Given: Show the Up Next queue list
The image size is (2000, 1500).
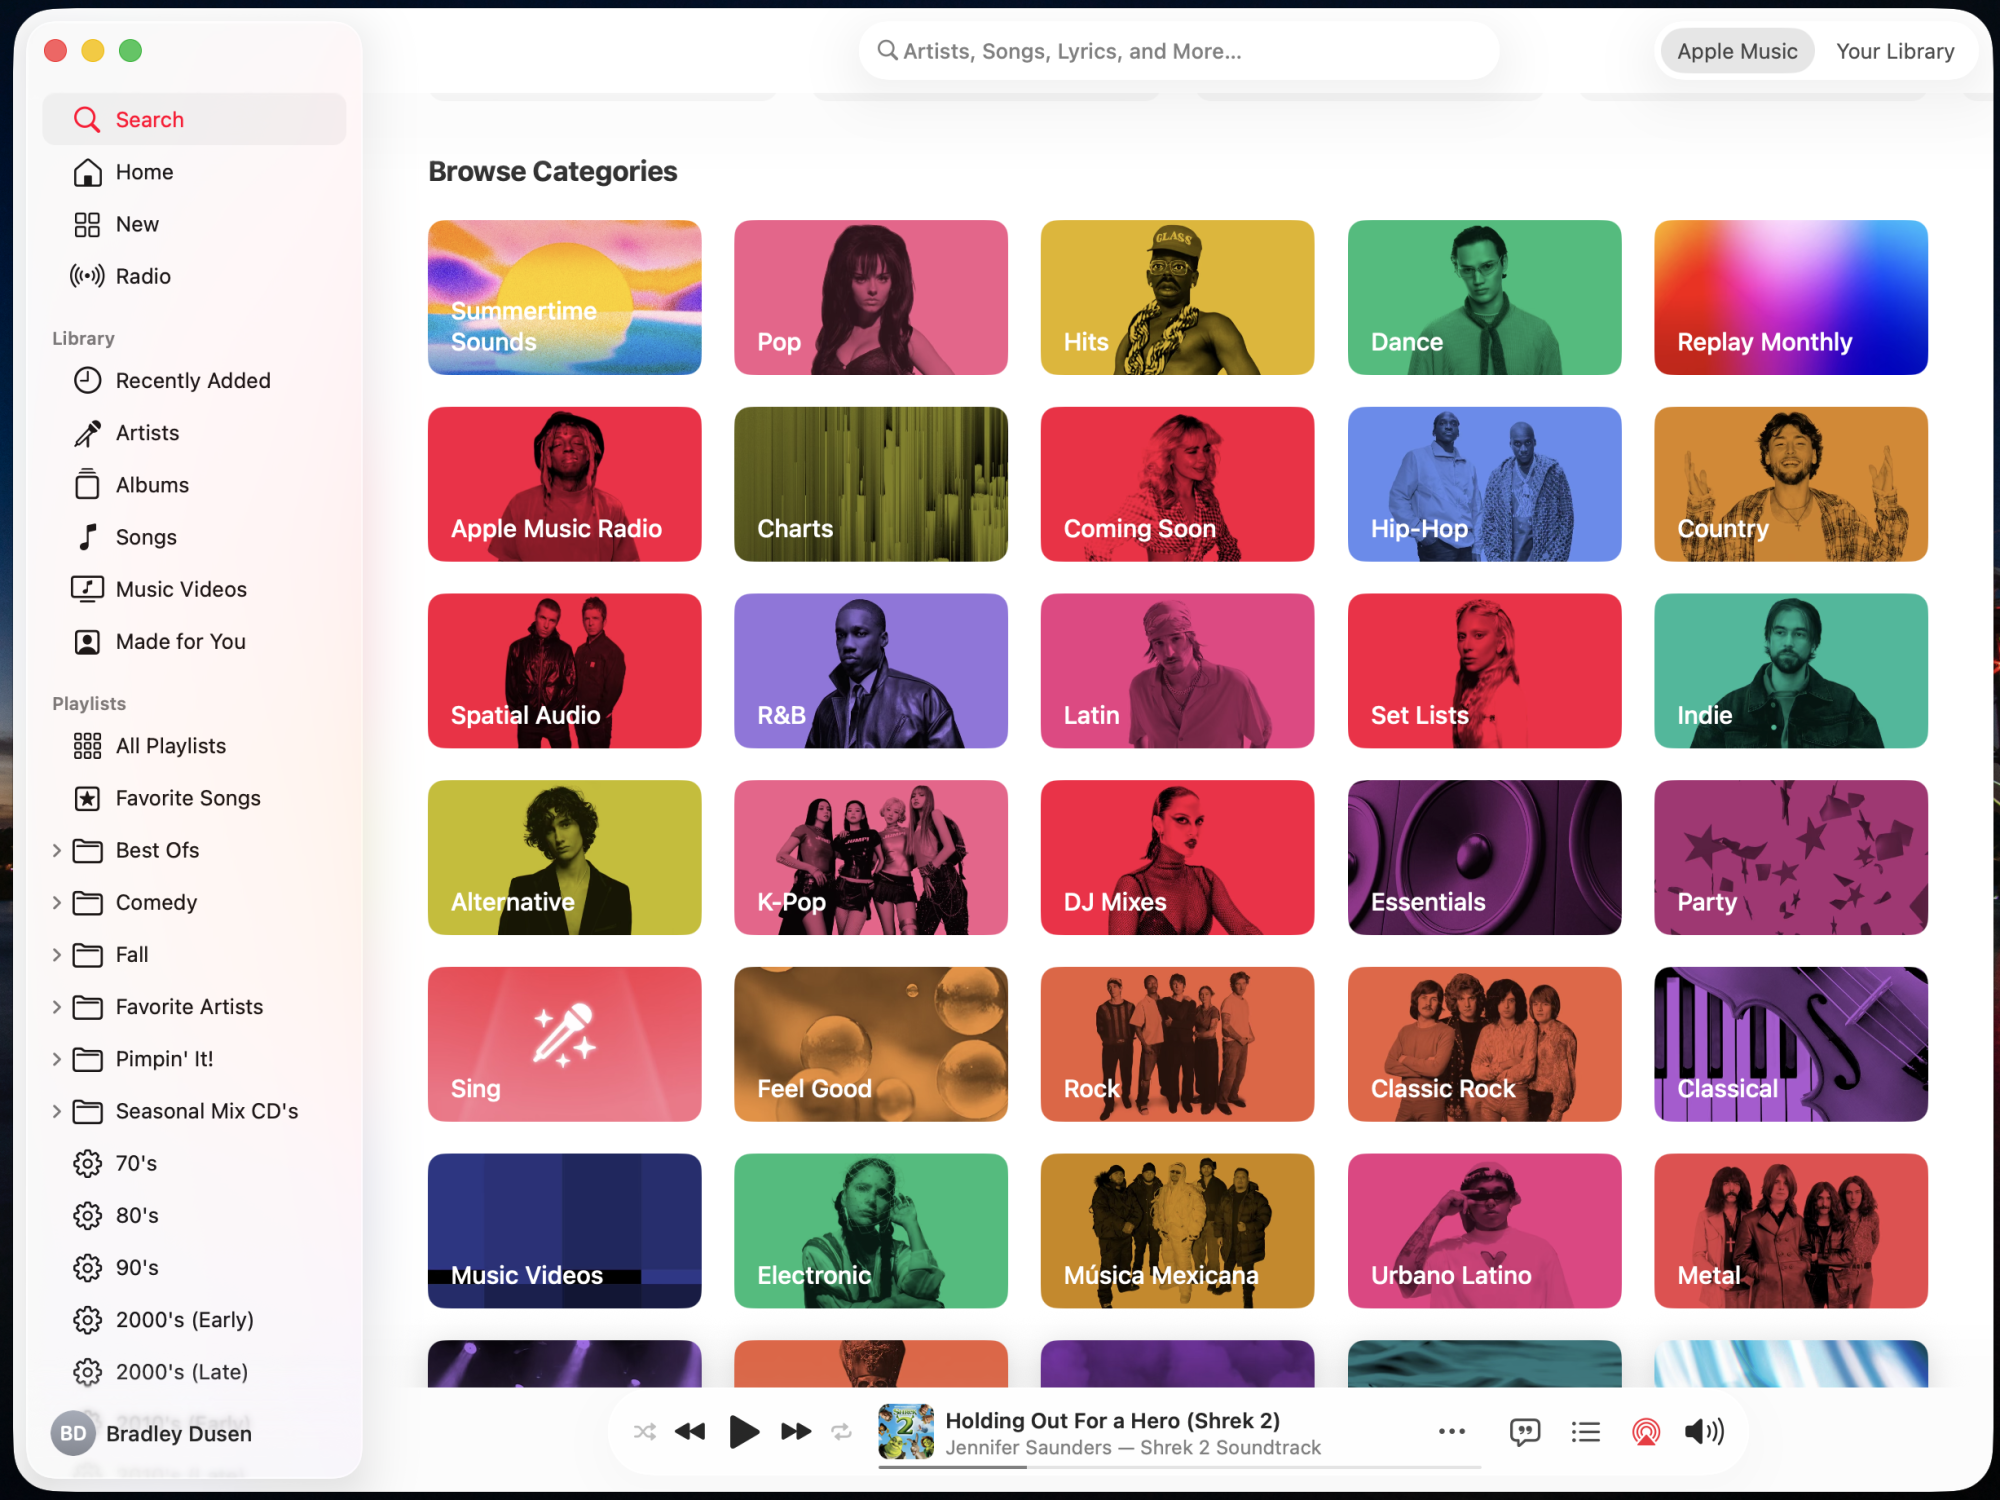Looking at the screenshot, I should tap(1585, 1432).
